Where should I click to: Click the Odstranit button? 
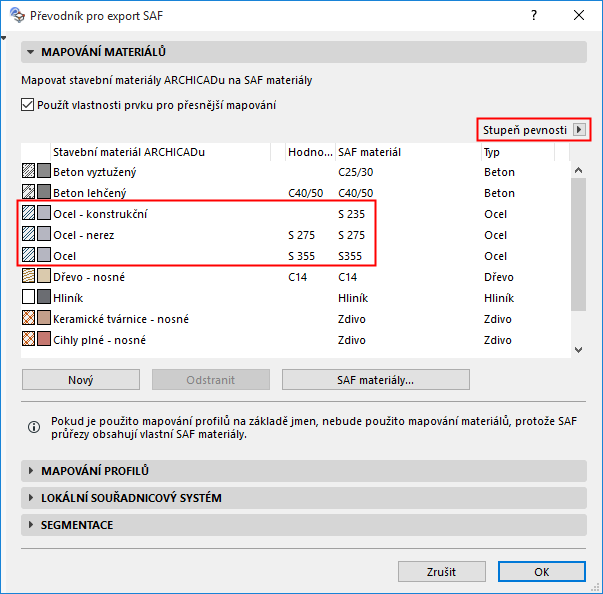[211, 380]
